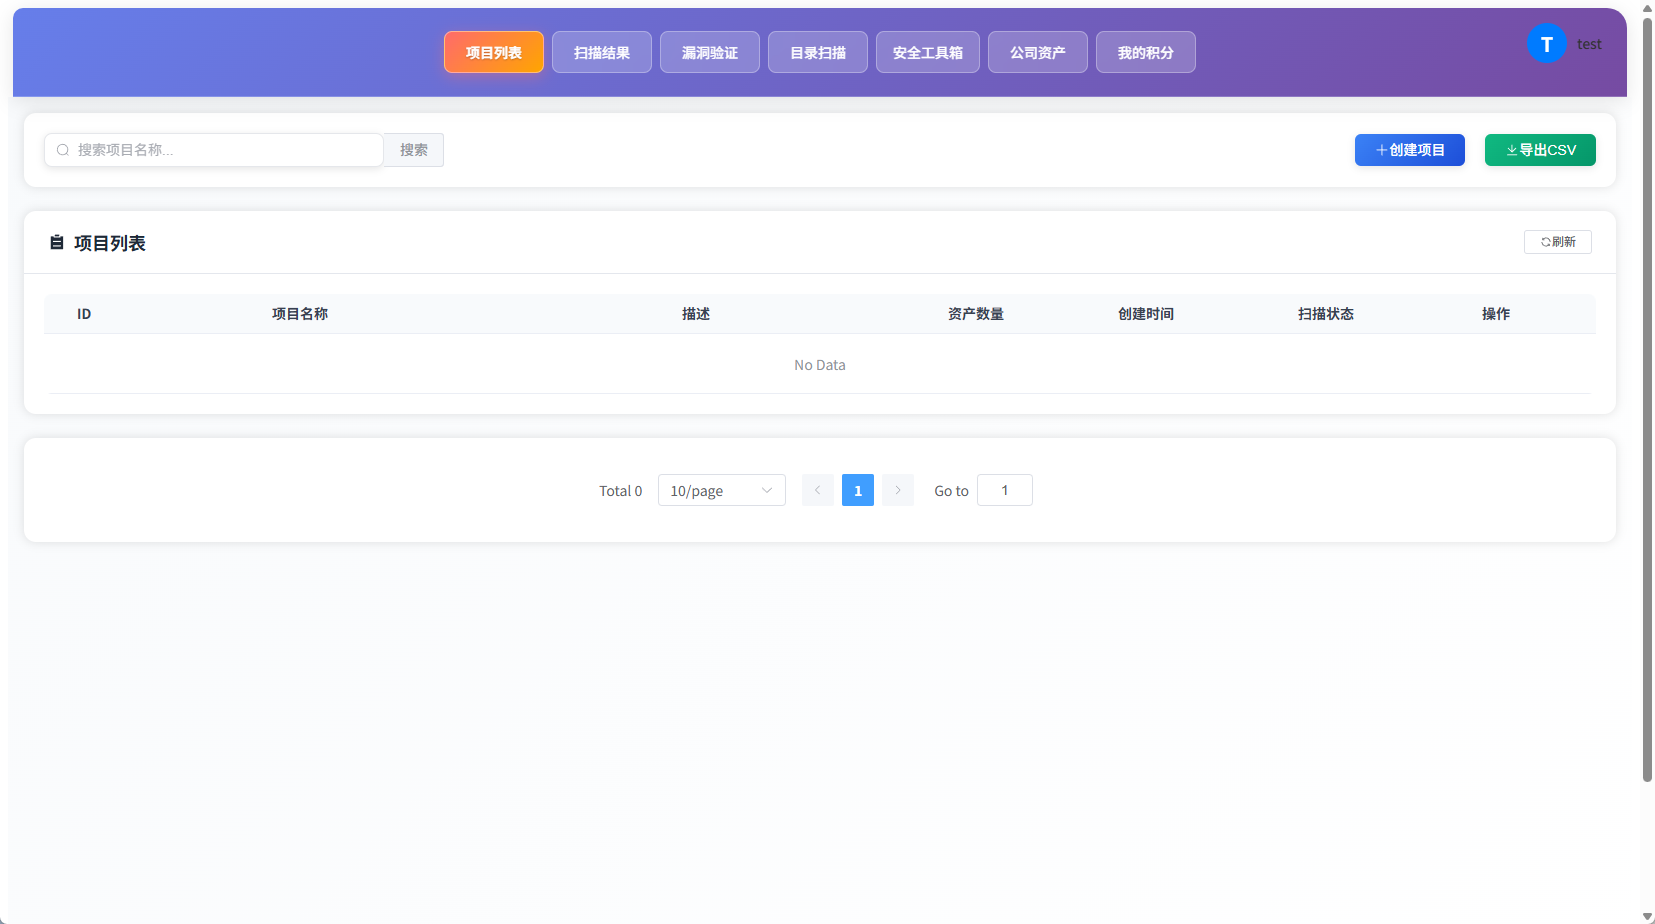Click the search magnifier icon
The height and width of the screenshot is (924, 1655).
pyautogui.click(x=63, y=150)
